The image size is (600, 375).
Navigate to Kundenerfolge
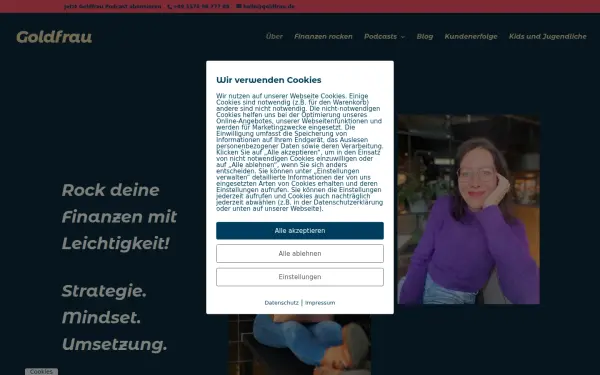click(471, 36)
